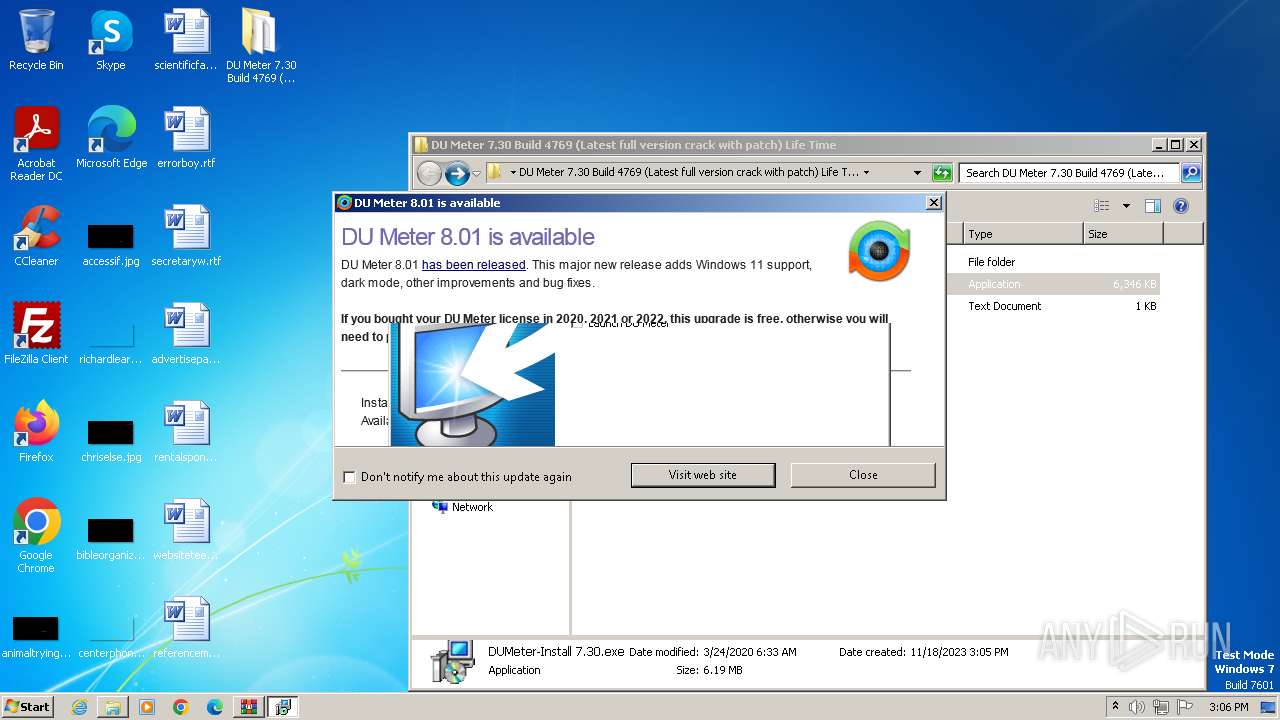
Task: Click the 3:06 PM taskbar clock
Action: [1228, 707]
